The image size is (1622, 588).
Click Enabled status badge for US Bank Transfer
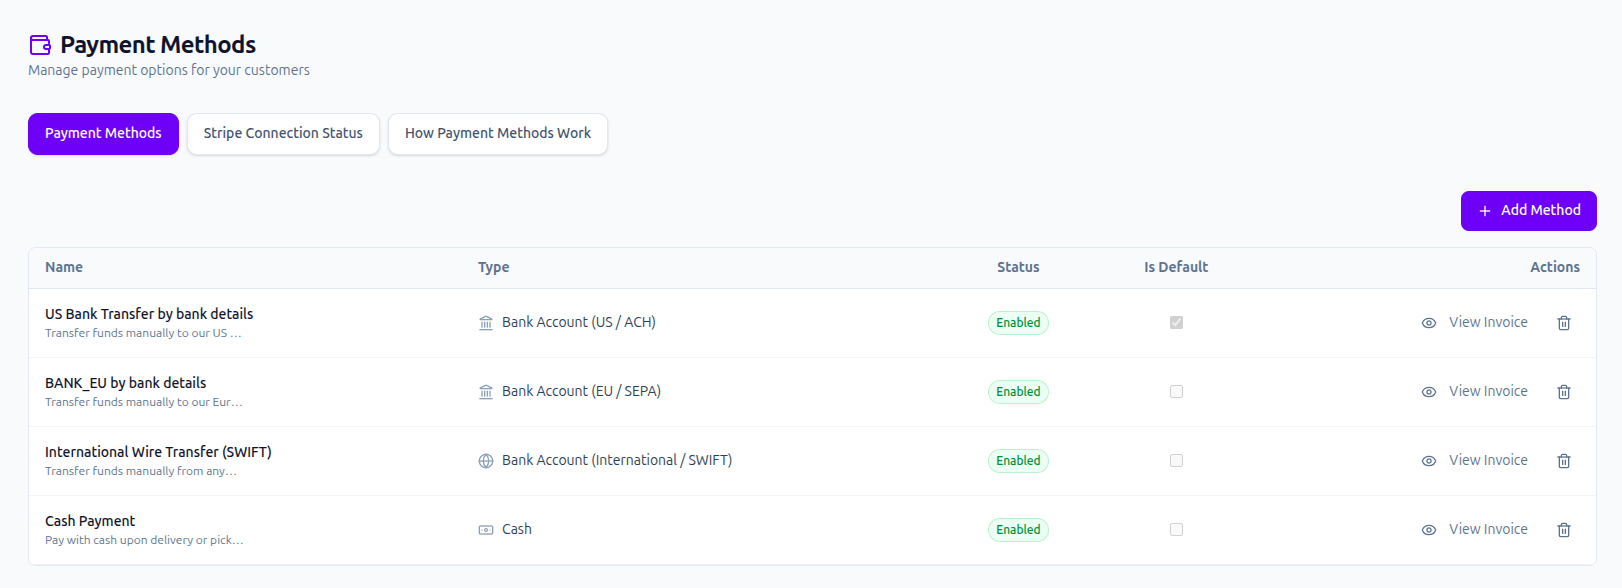point(1018,323)
